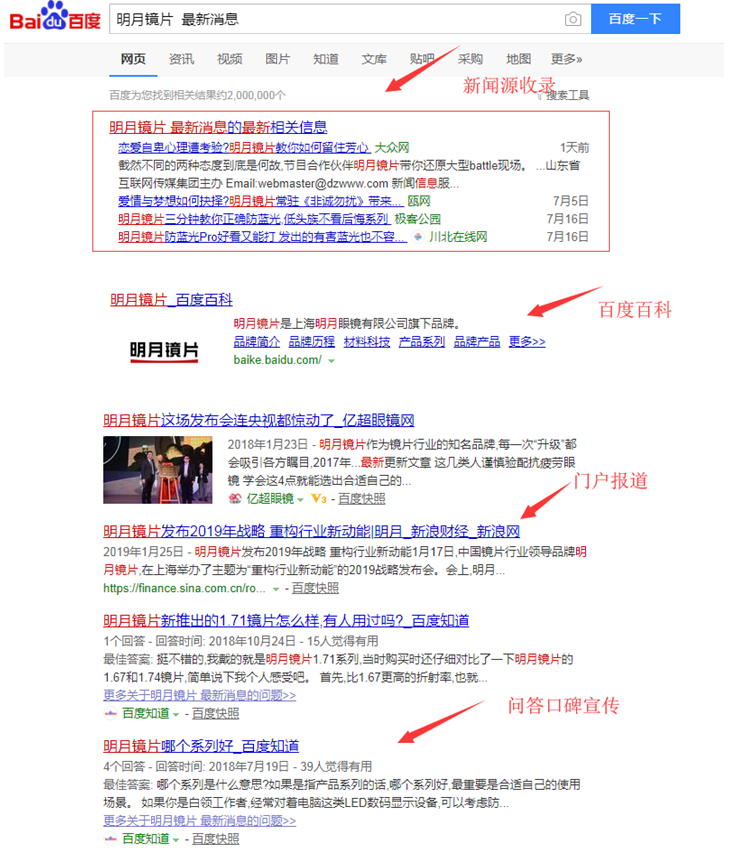Click the 明月镜片 brand logo thumbnail
Screen dimensions: 730x852
pos(164,350)
